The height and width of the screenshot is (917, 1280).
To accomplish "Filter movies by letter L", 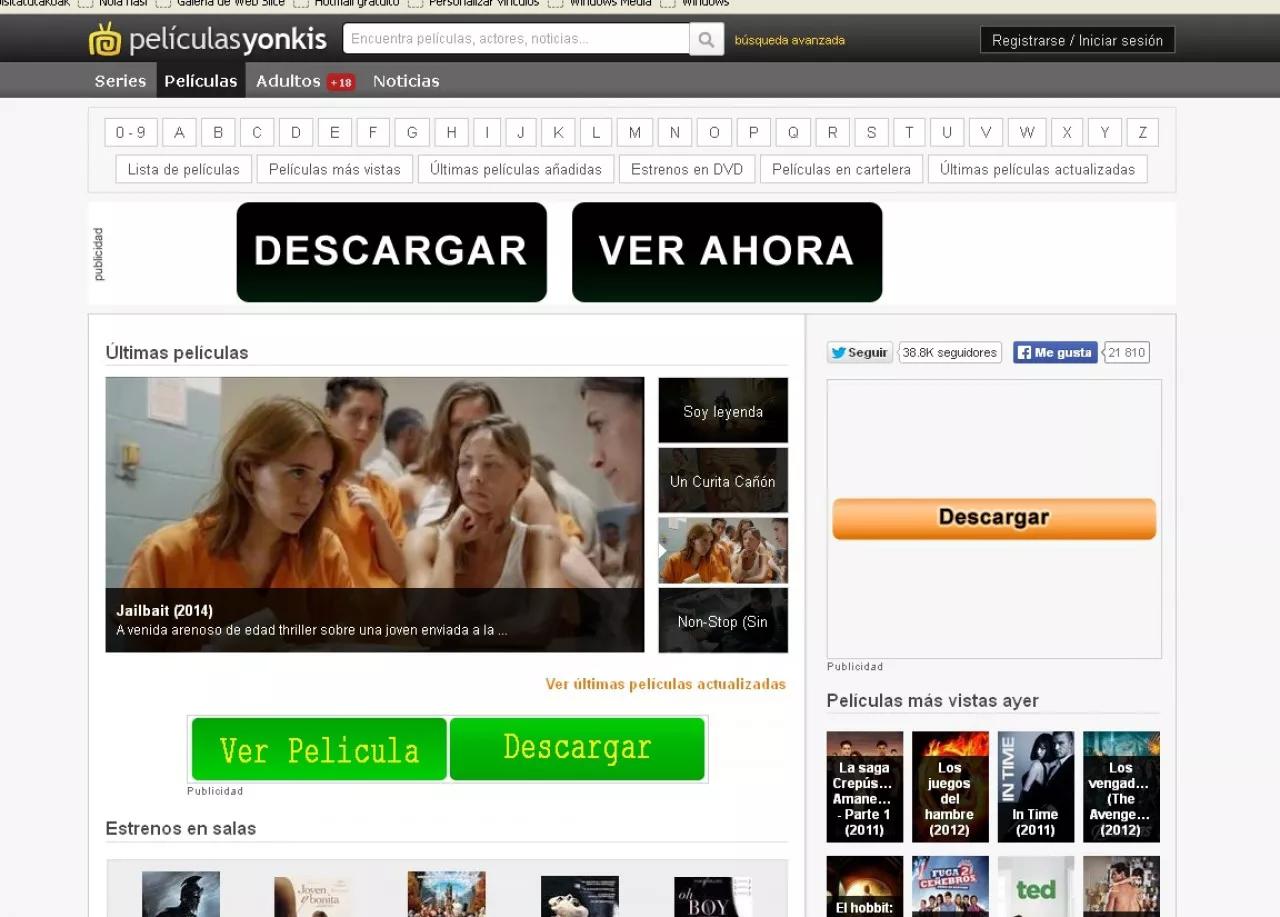I will tap(595, 132).
